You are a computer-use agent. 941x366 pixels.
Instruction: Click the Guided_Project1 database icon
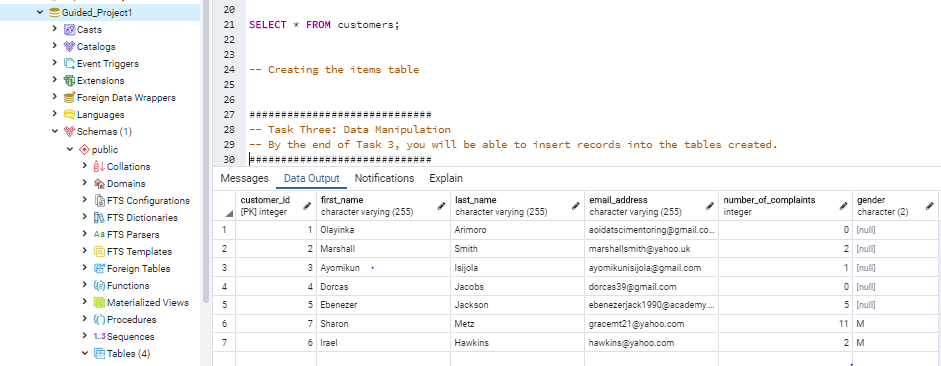coord(54,13)
